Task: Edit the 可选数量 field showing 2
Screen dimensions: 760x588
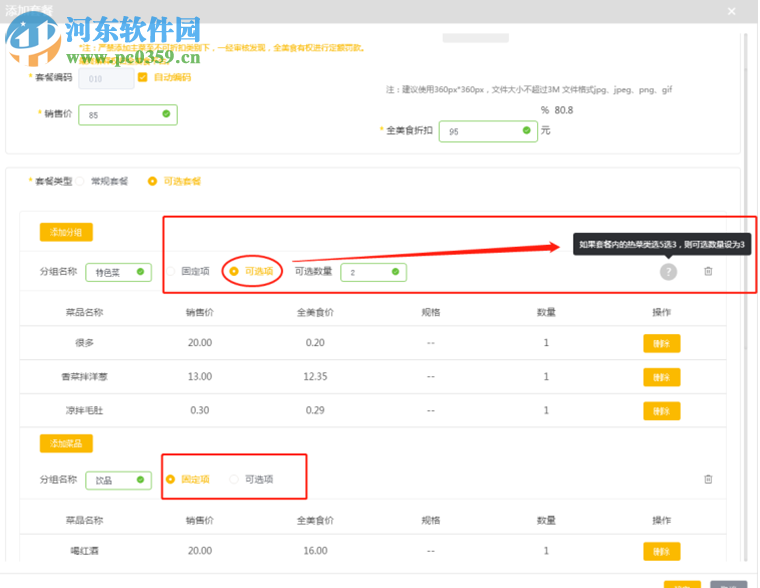Action: pos(373,272)
